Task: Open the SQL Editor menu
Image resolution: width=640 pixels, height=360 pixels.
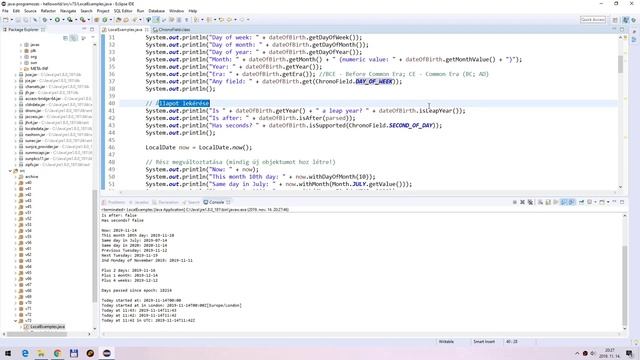Action: click(x=123, y=11)
